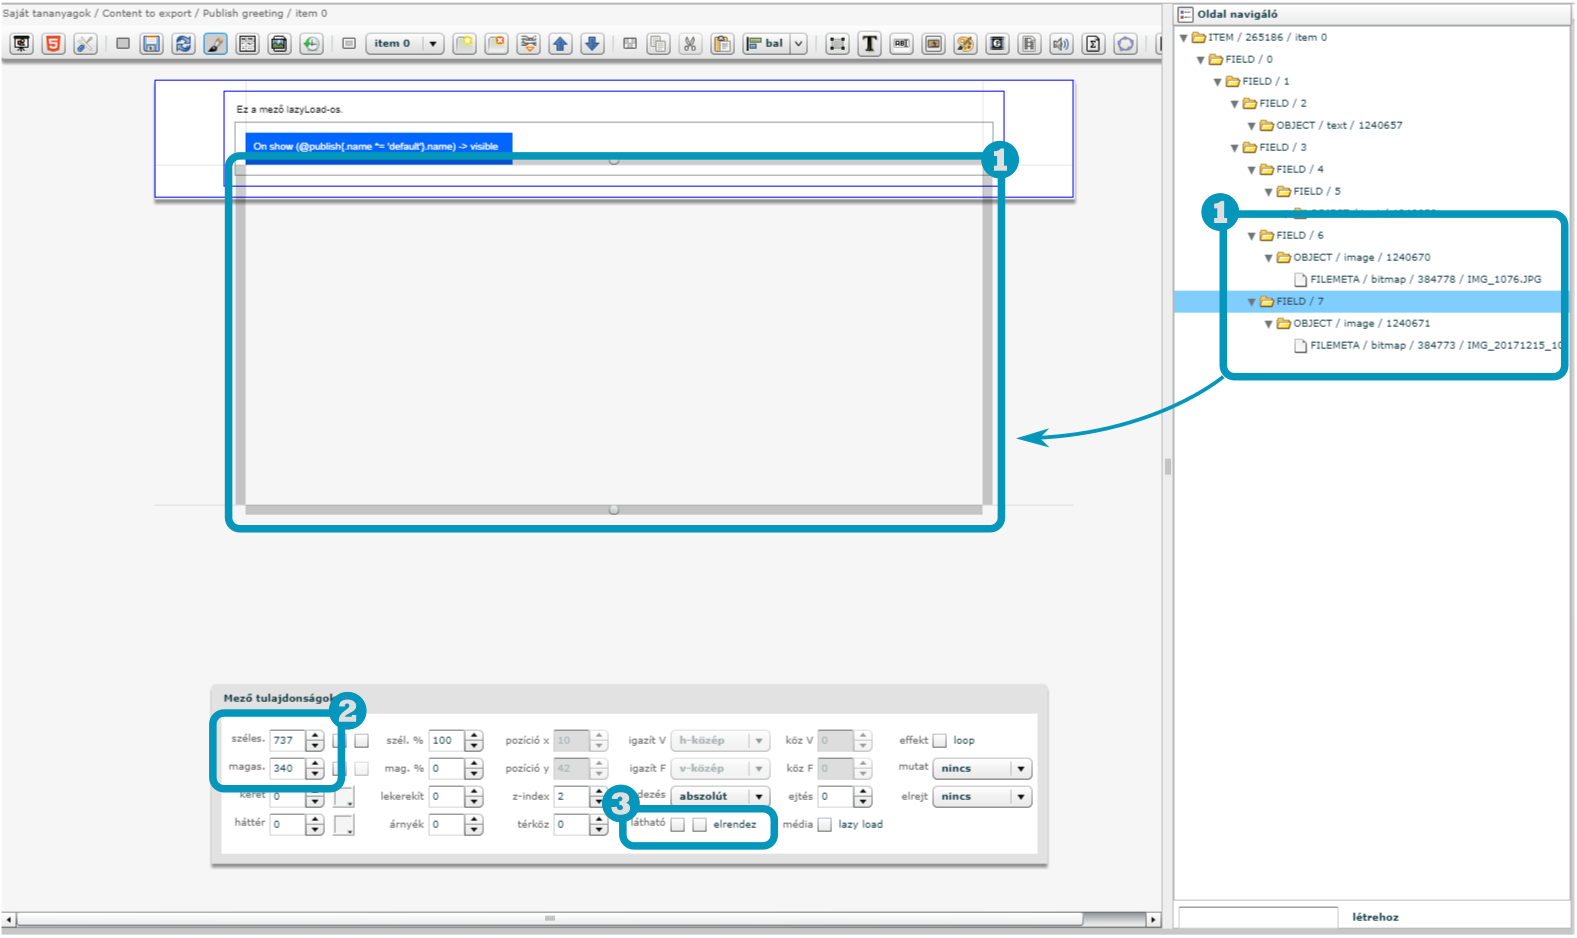This screenshot has height=938, width=1577.
Task: Enable the lazy load checkbox
Action: click(x=825, y=825)
